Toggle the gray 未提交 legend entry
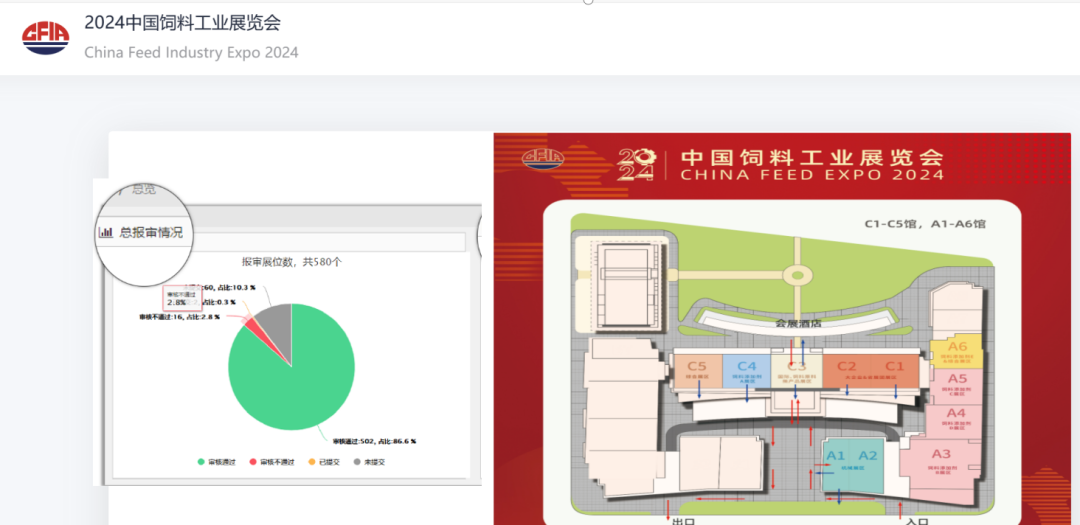 [368, 462]
